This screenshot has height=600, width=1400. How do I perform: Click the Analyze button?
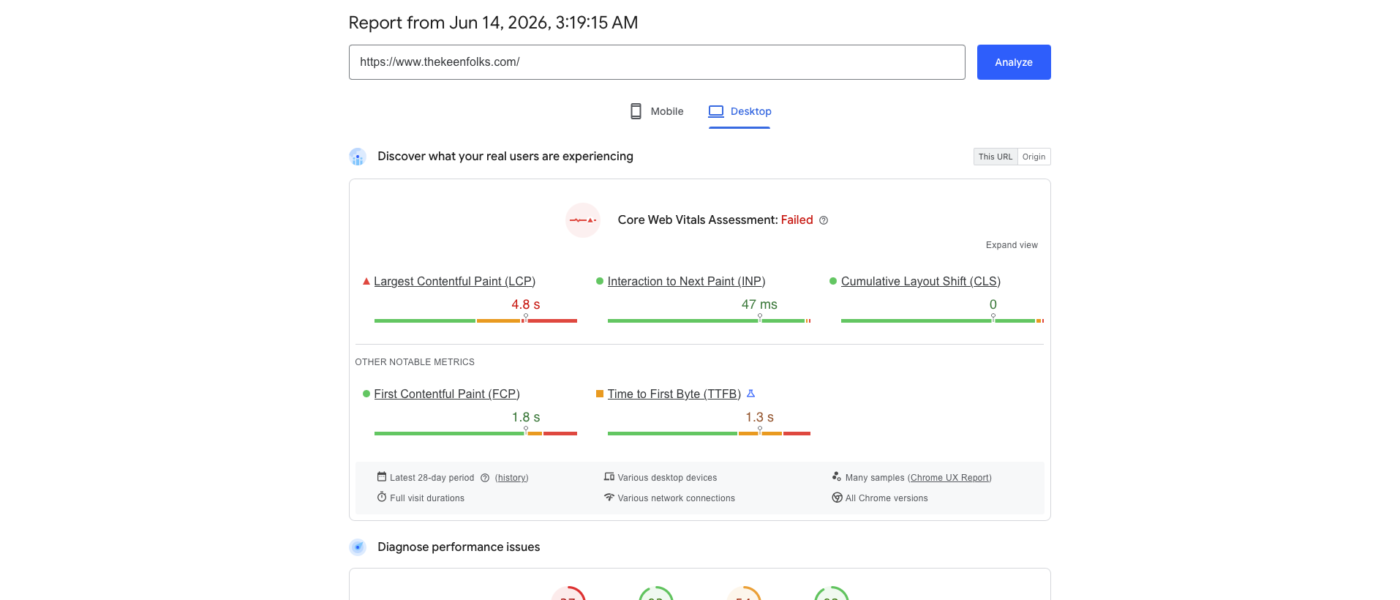(x=1014, y=62)
